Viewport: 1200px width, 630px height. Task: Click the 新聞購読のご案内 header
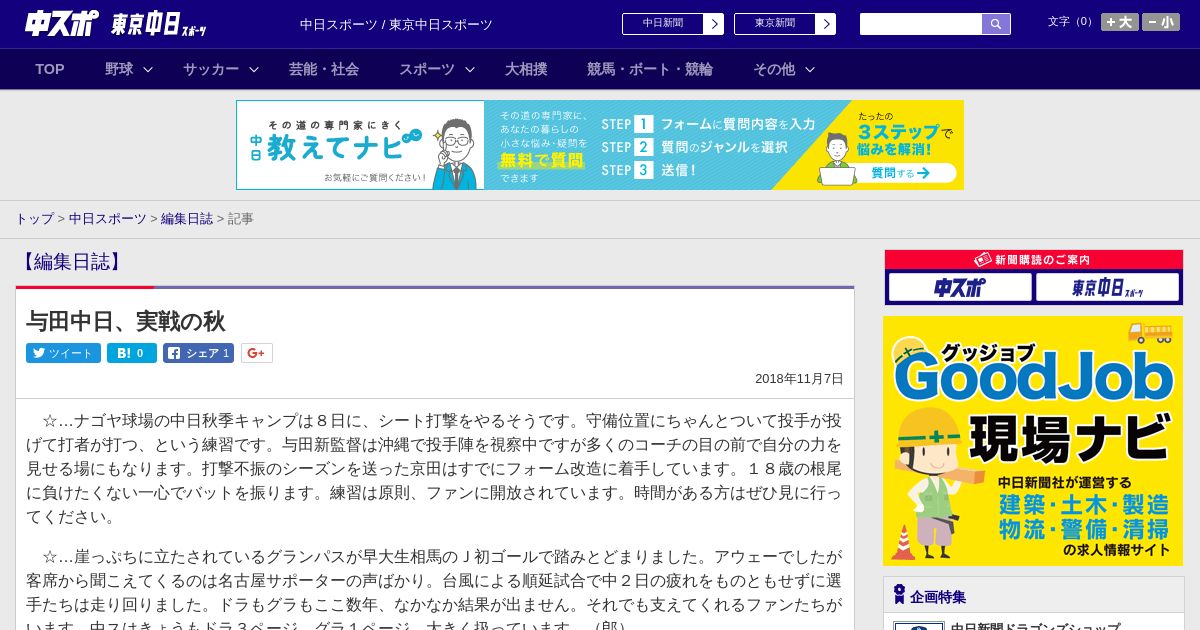pos(1033,260)
